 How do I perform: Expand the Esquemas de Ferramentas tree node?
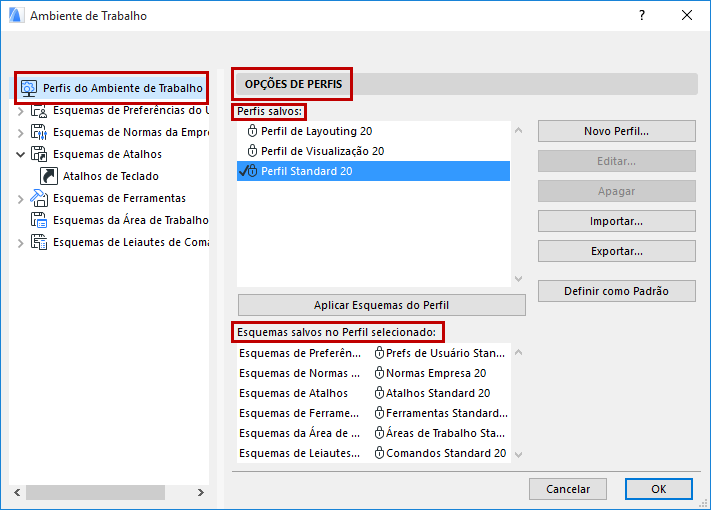tap(21, 198)
